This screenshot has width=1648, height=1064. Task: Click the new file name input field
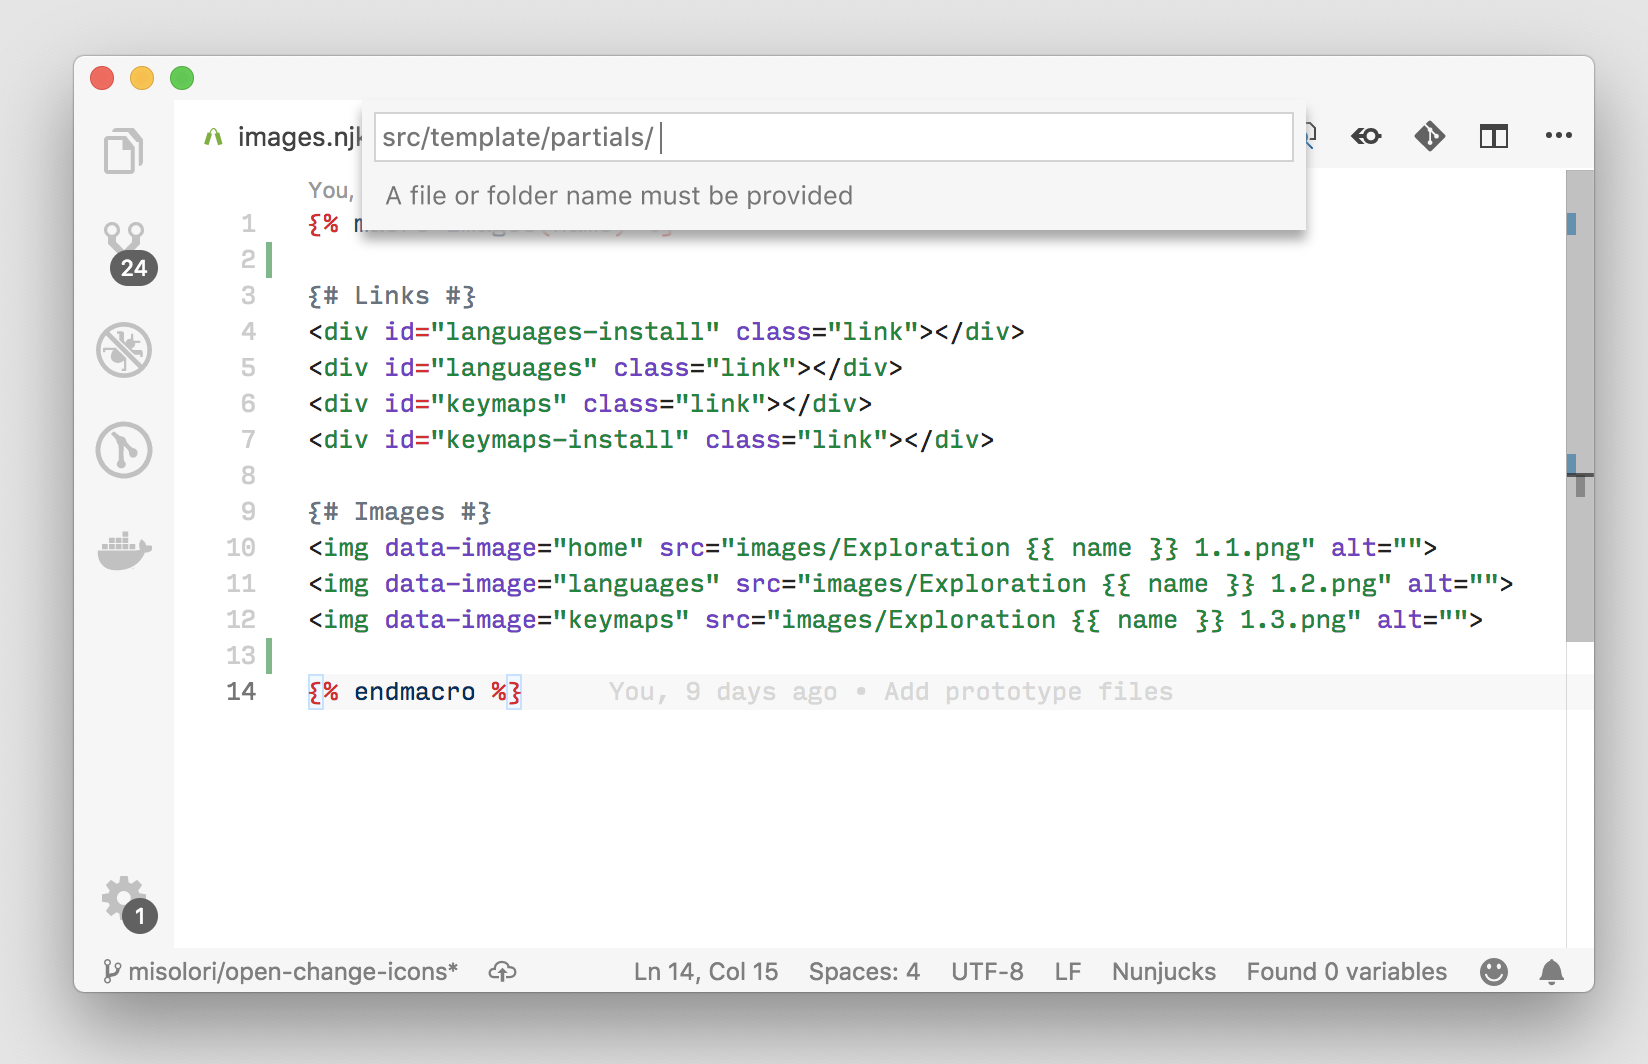(x=834, y=137)
